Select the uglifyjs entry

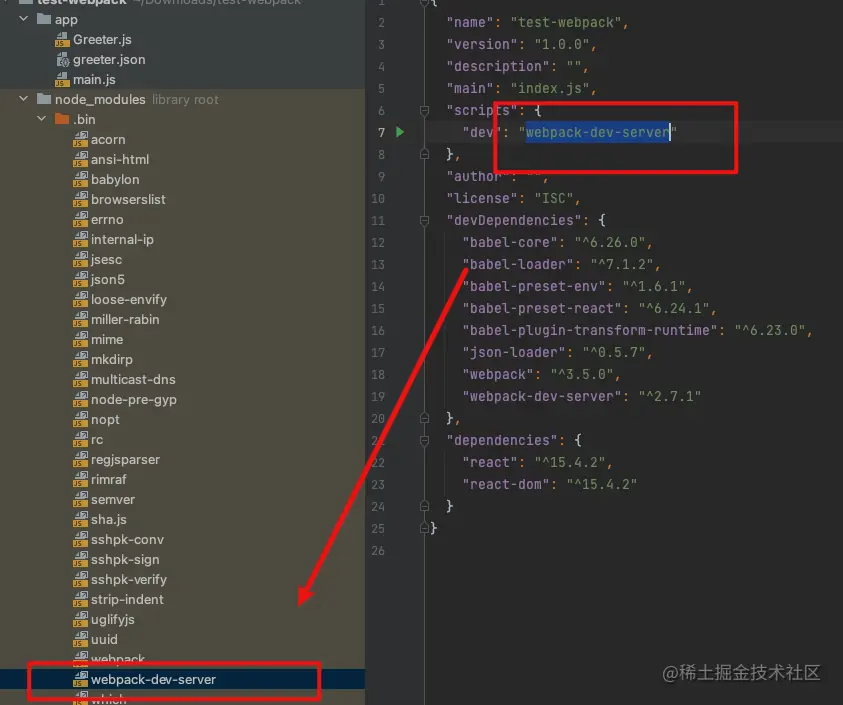pos(113,619)
